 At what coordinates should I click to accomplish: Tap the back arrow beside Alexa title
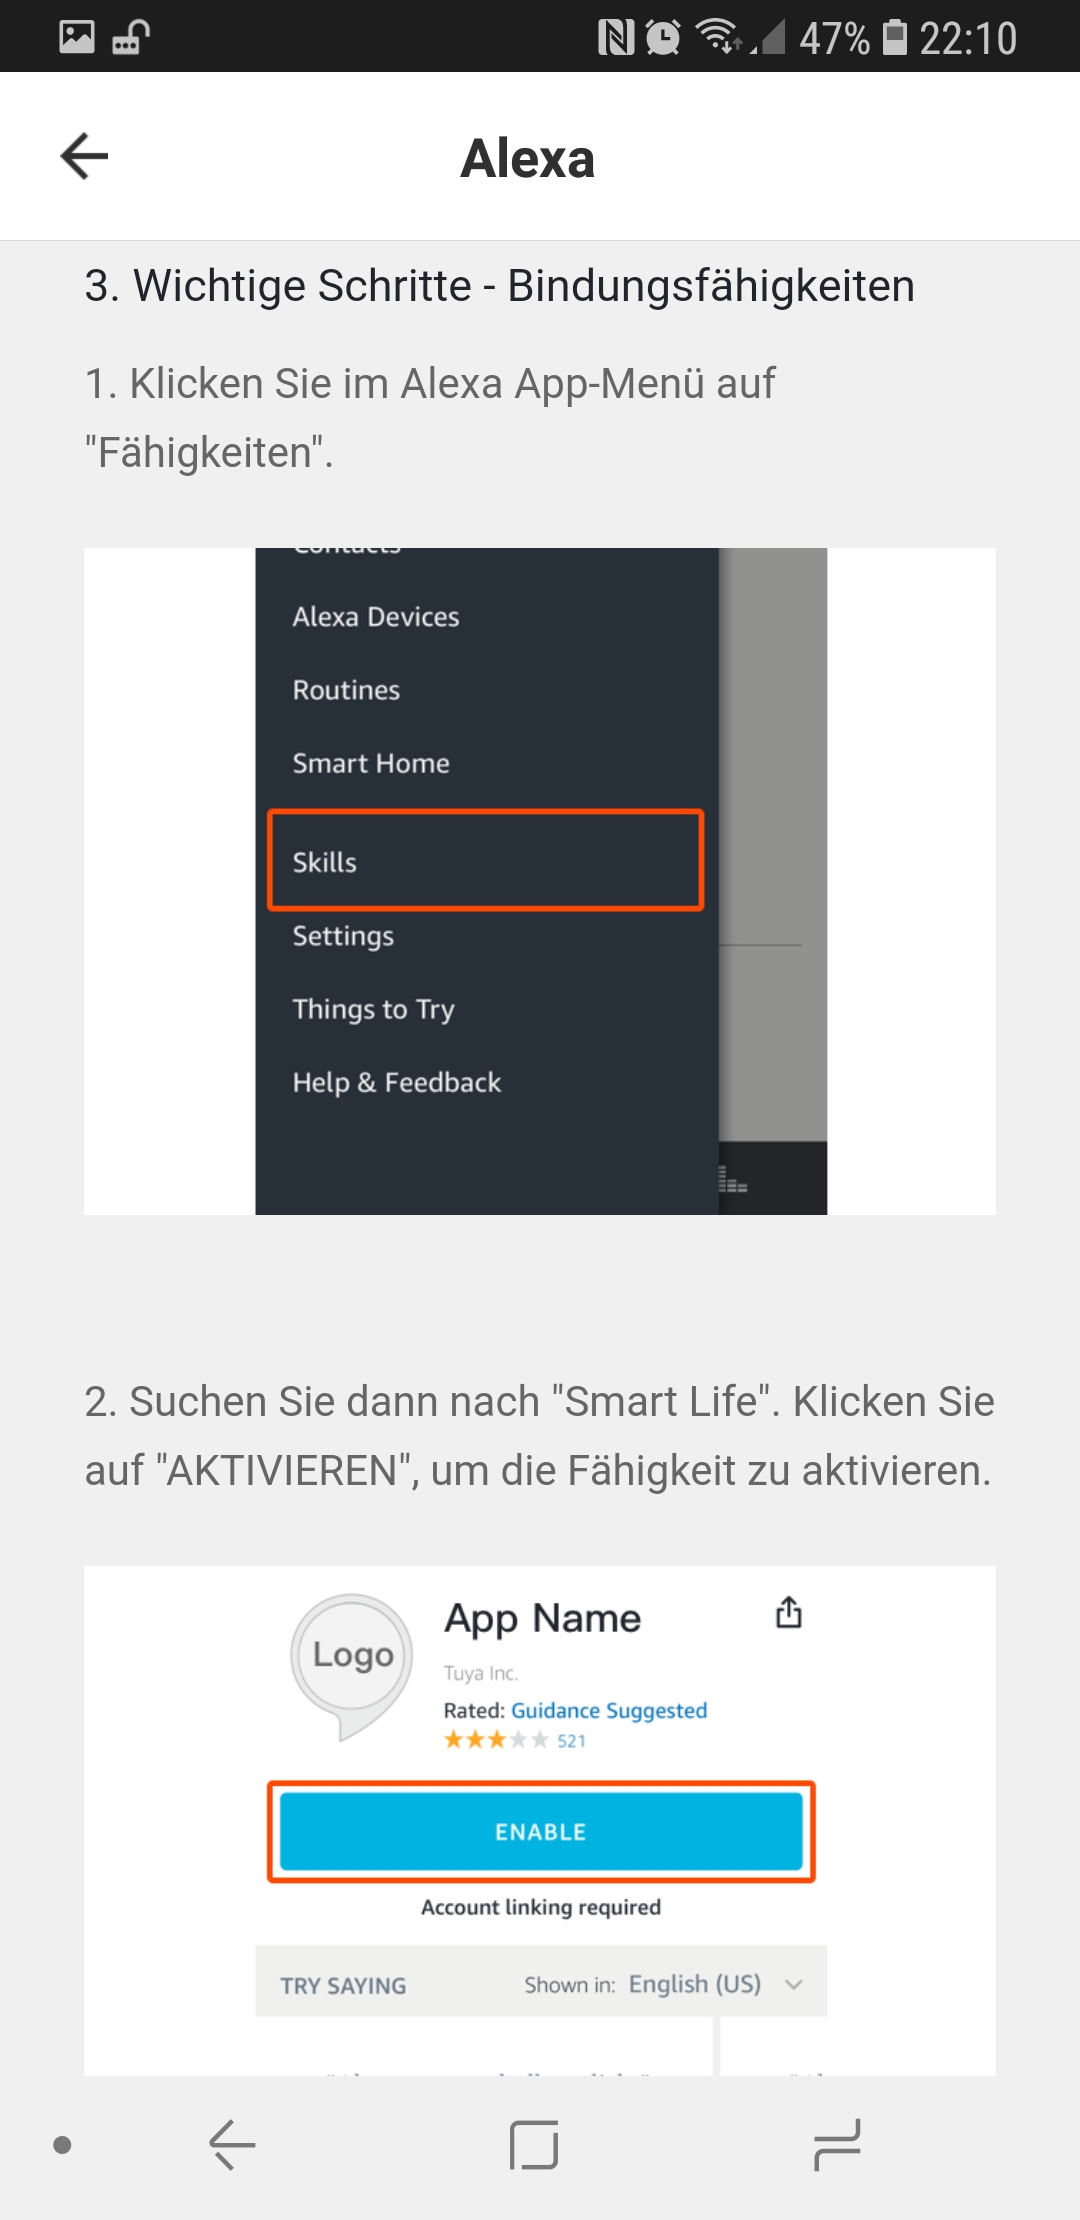pyautogui.click(x=84, y=157)
